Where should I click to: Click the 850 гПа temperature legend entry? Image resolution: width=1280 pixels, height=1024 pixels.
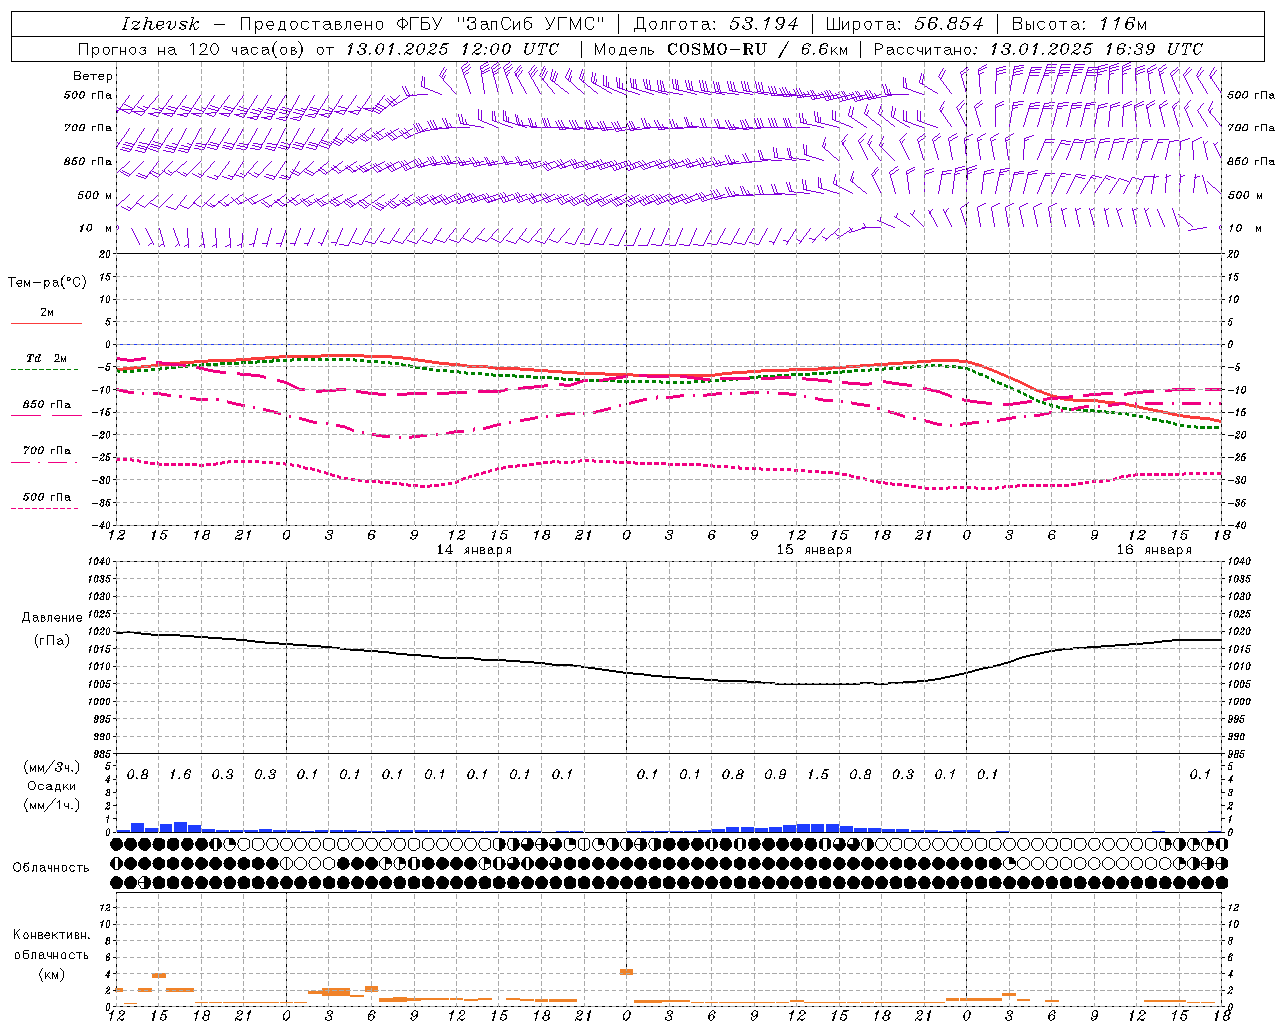point(47,405)
